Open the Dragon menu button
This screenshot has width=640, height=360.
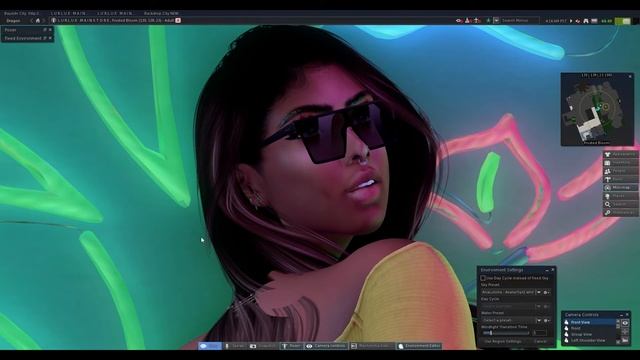coord(13,20)
